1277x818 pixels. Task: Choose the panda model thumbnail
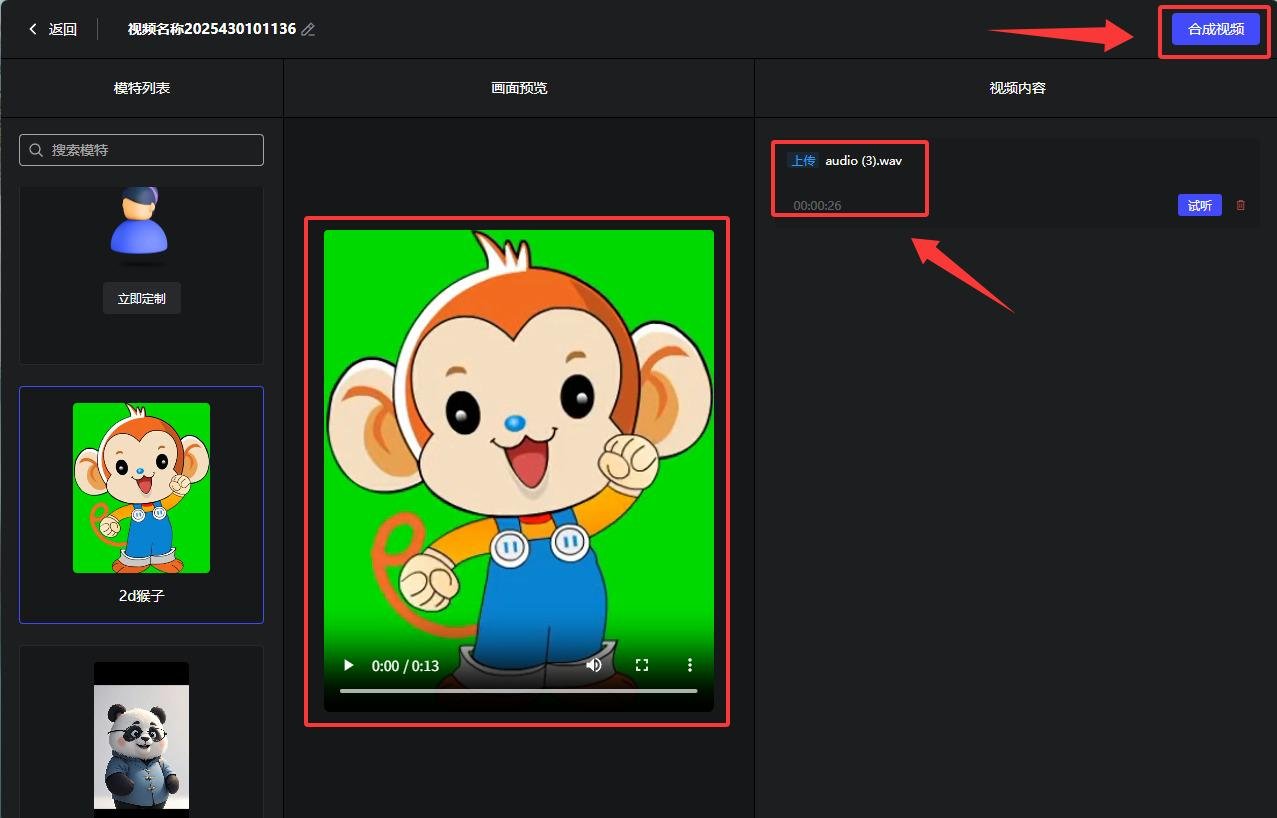pyautogui.click(x=141, y=735)
